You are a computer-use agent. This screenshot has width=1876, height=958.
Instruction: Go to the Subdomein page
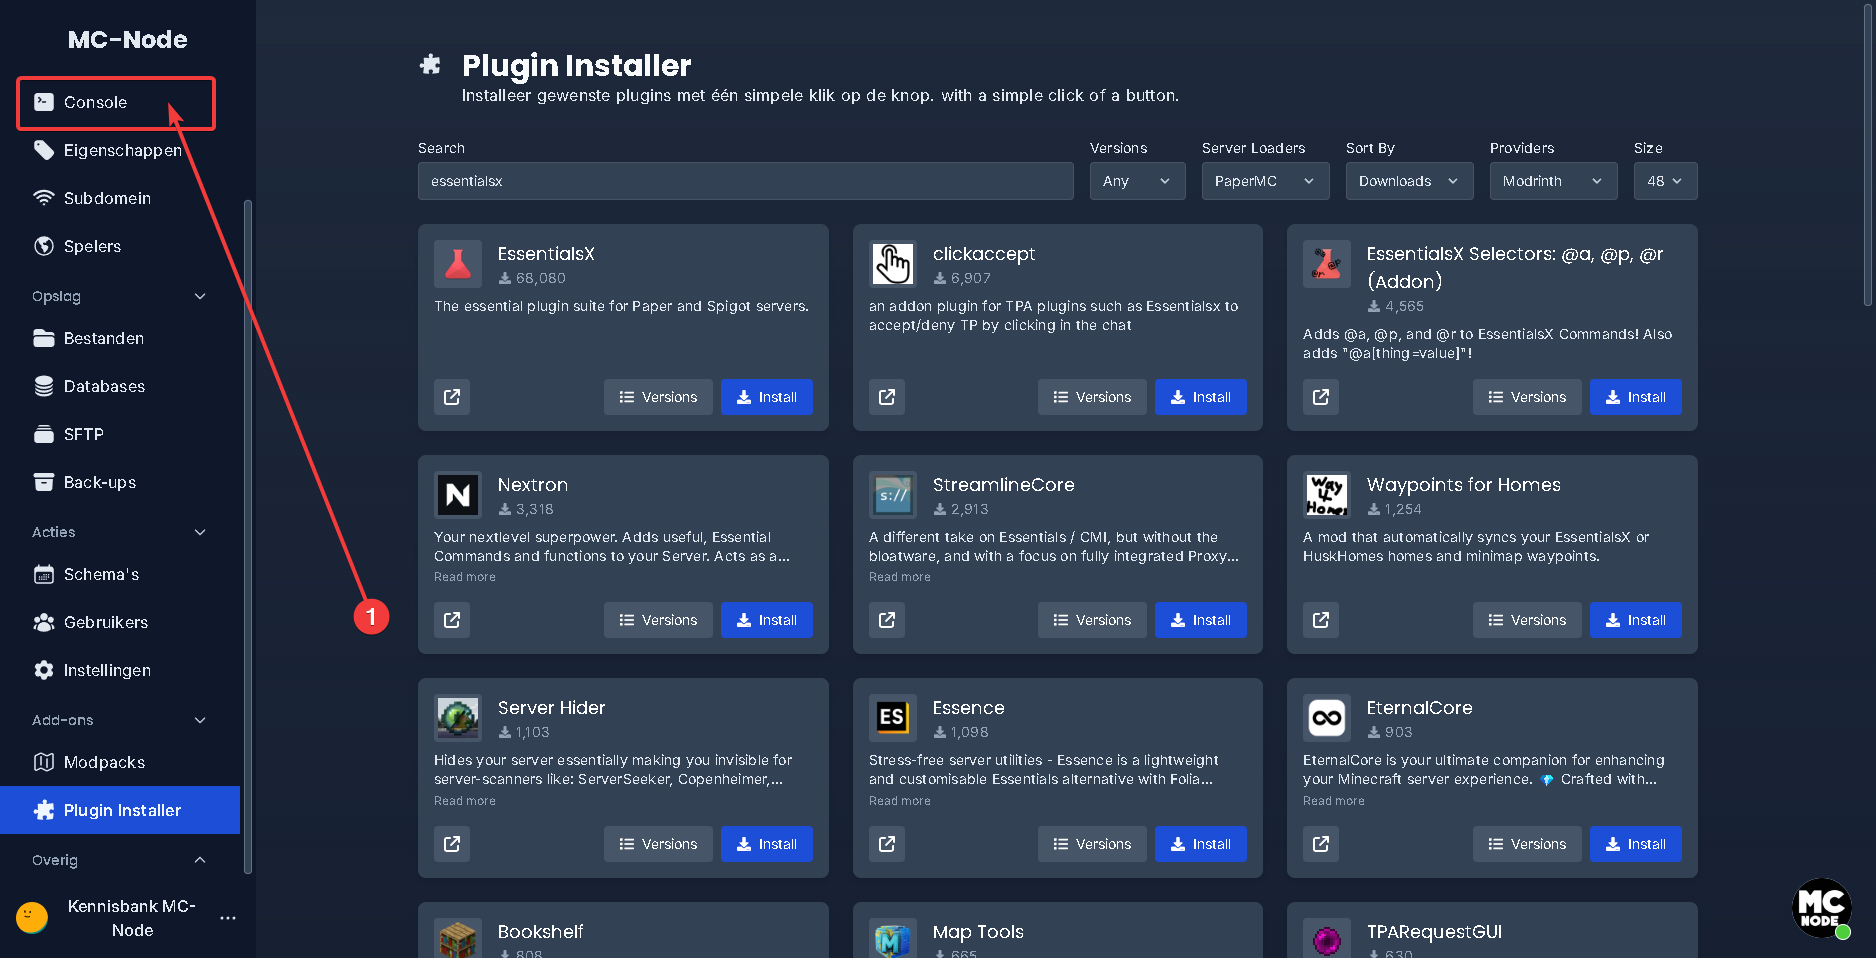pos(120,198)
